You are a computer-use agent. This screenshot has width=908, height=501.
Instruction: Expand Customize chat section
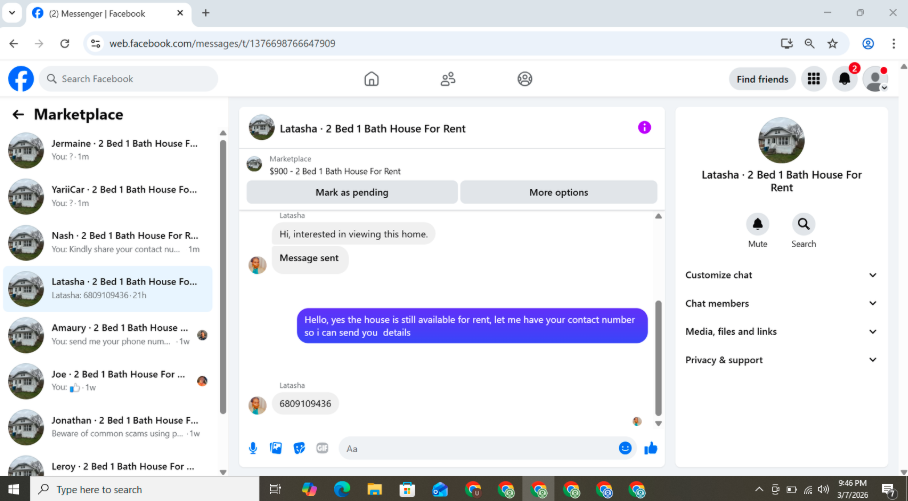pyautogui.click(x=781, y=275)
